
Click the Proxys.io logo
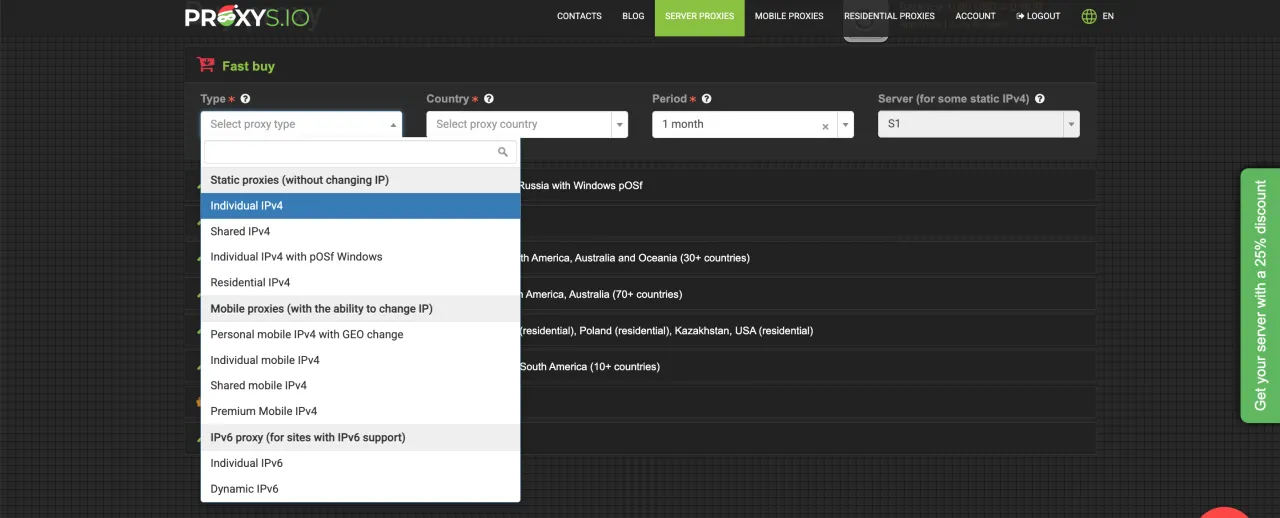coord(247,17)
